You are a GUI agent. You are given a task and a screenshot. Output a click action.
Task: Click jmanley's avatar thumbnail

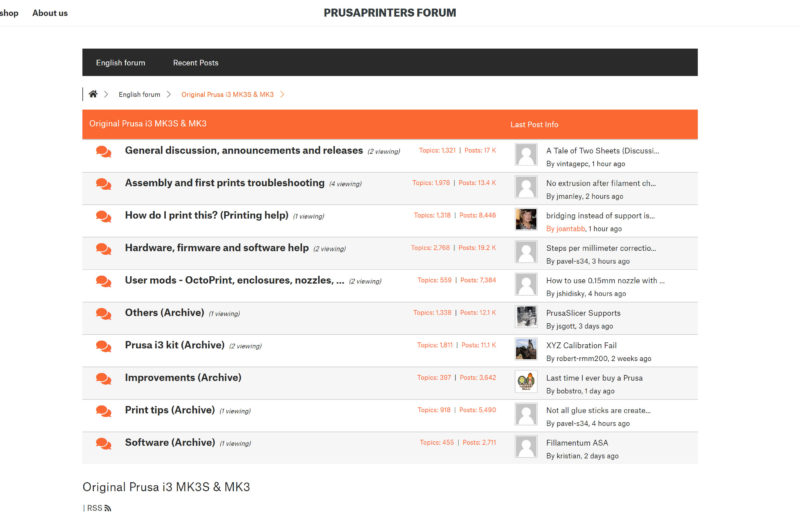(x=526, y=187)
